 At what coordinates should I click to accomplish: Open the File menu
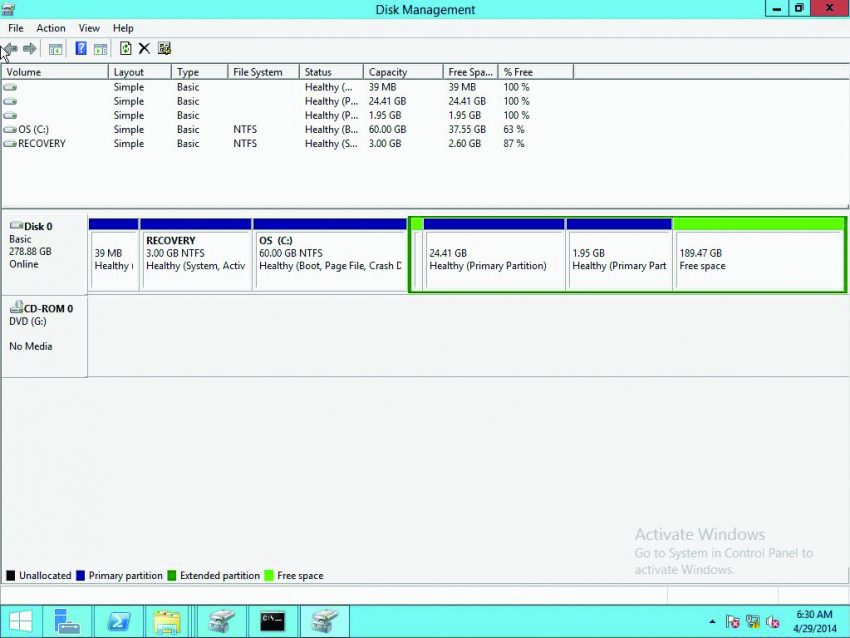[15, 28]
